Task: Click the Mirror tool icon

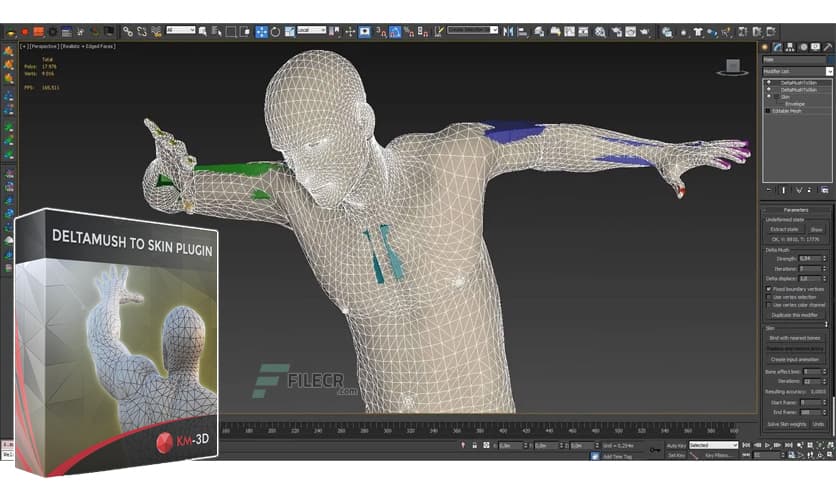Action: 508,32
